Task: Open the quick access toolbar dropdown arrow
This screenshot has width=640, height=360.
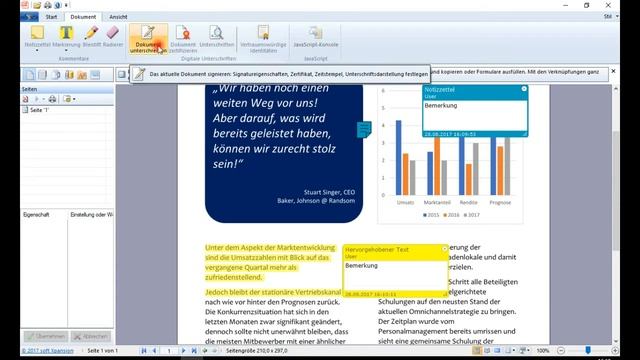Action: coord(66,5)
